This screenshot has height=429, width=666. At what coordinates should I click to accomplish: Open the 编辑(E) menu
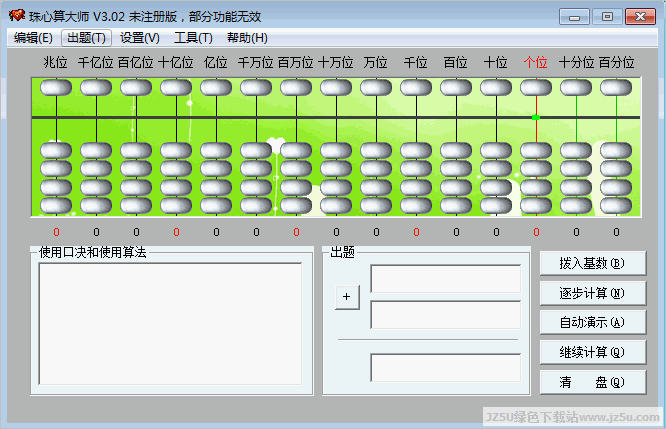coord(33,38)
